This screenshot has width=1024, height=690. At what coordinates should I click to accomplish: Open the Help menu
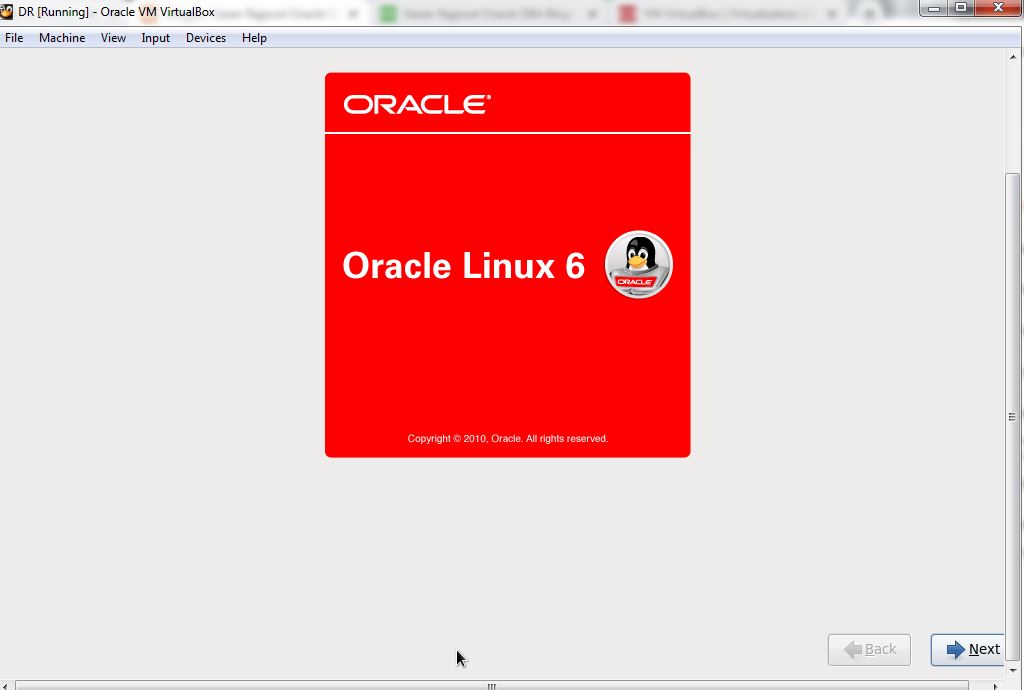tap(254, 38)
